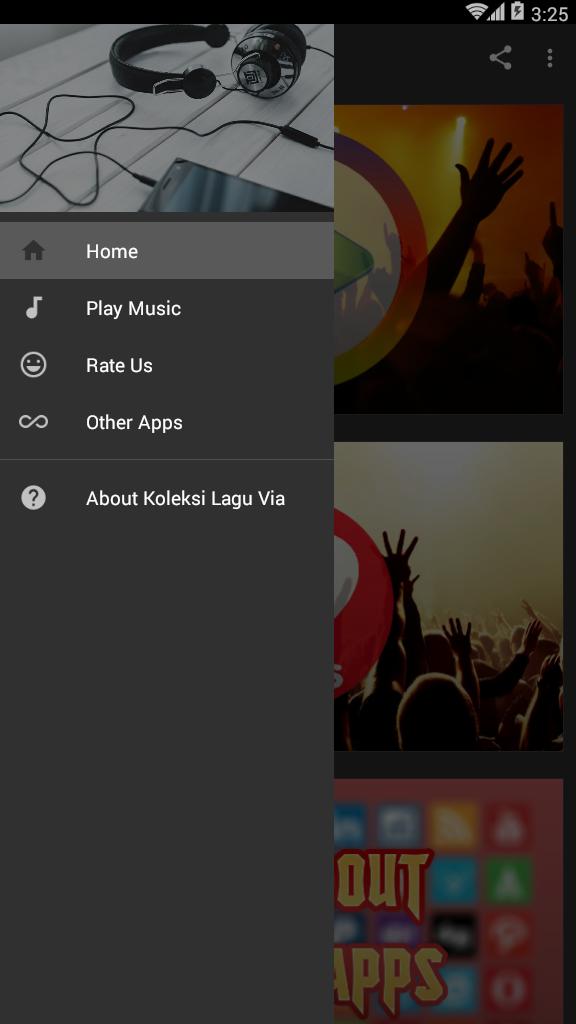Tap the headphones header image
This screenshot has width=576, height=1024.
click(x=167, y=118)
